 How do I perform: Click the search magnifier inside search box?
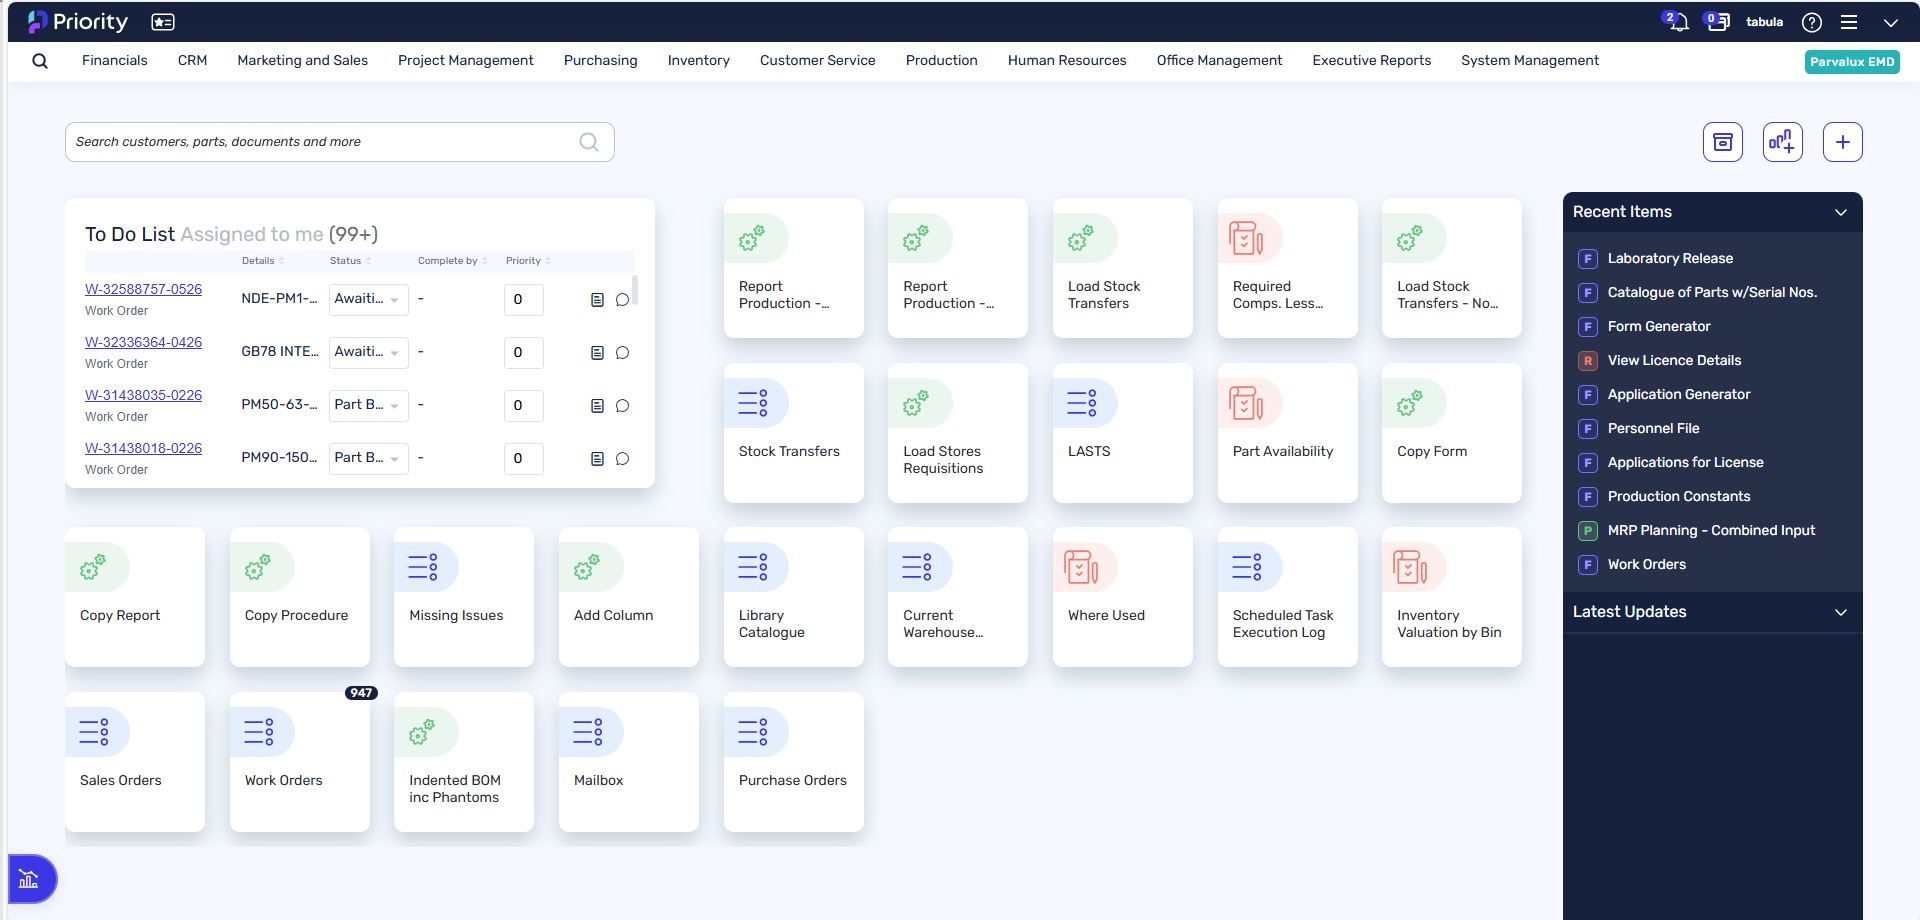pyautogui.click(x=589, y=142)
